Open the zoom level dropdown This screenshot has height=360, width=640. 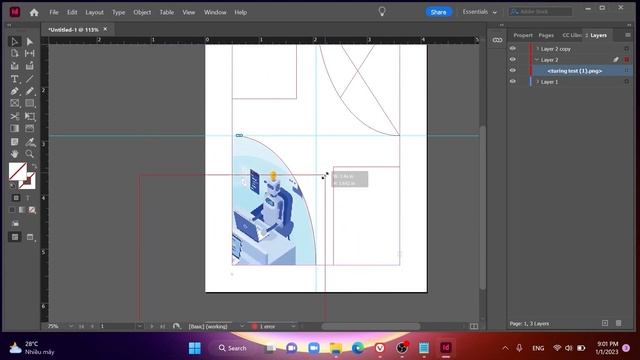pyautogui.click(x=71, y=326)
